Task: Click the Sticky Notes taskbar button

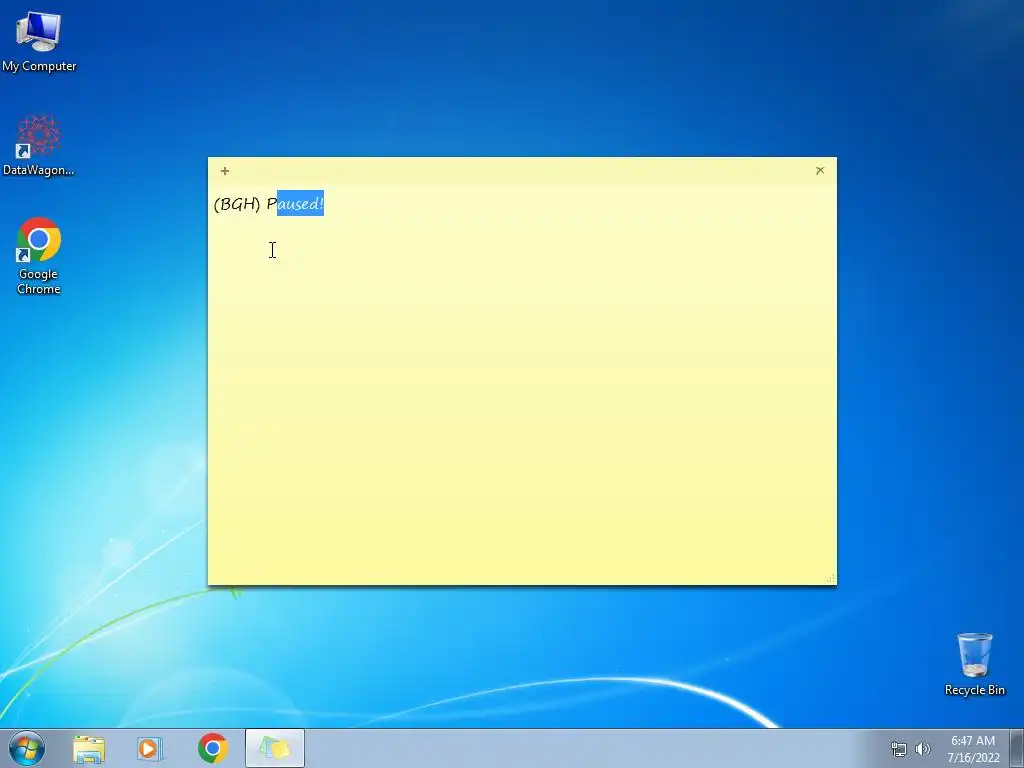Action: tap(275, 748)
